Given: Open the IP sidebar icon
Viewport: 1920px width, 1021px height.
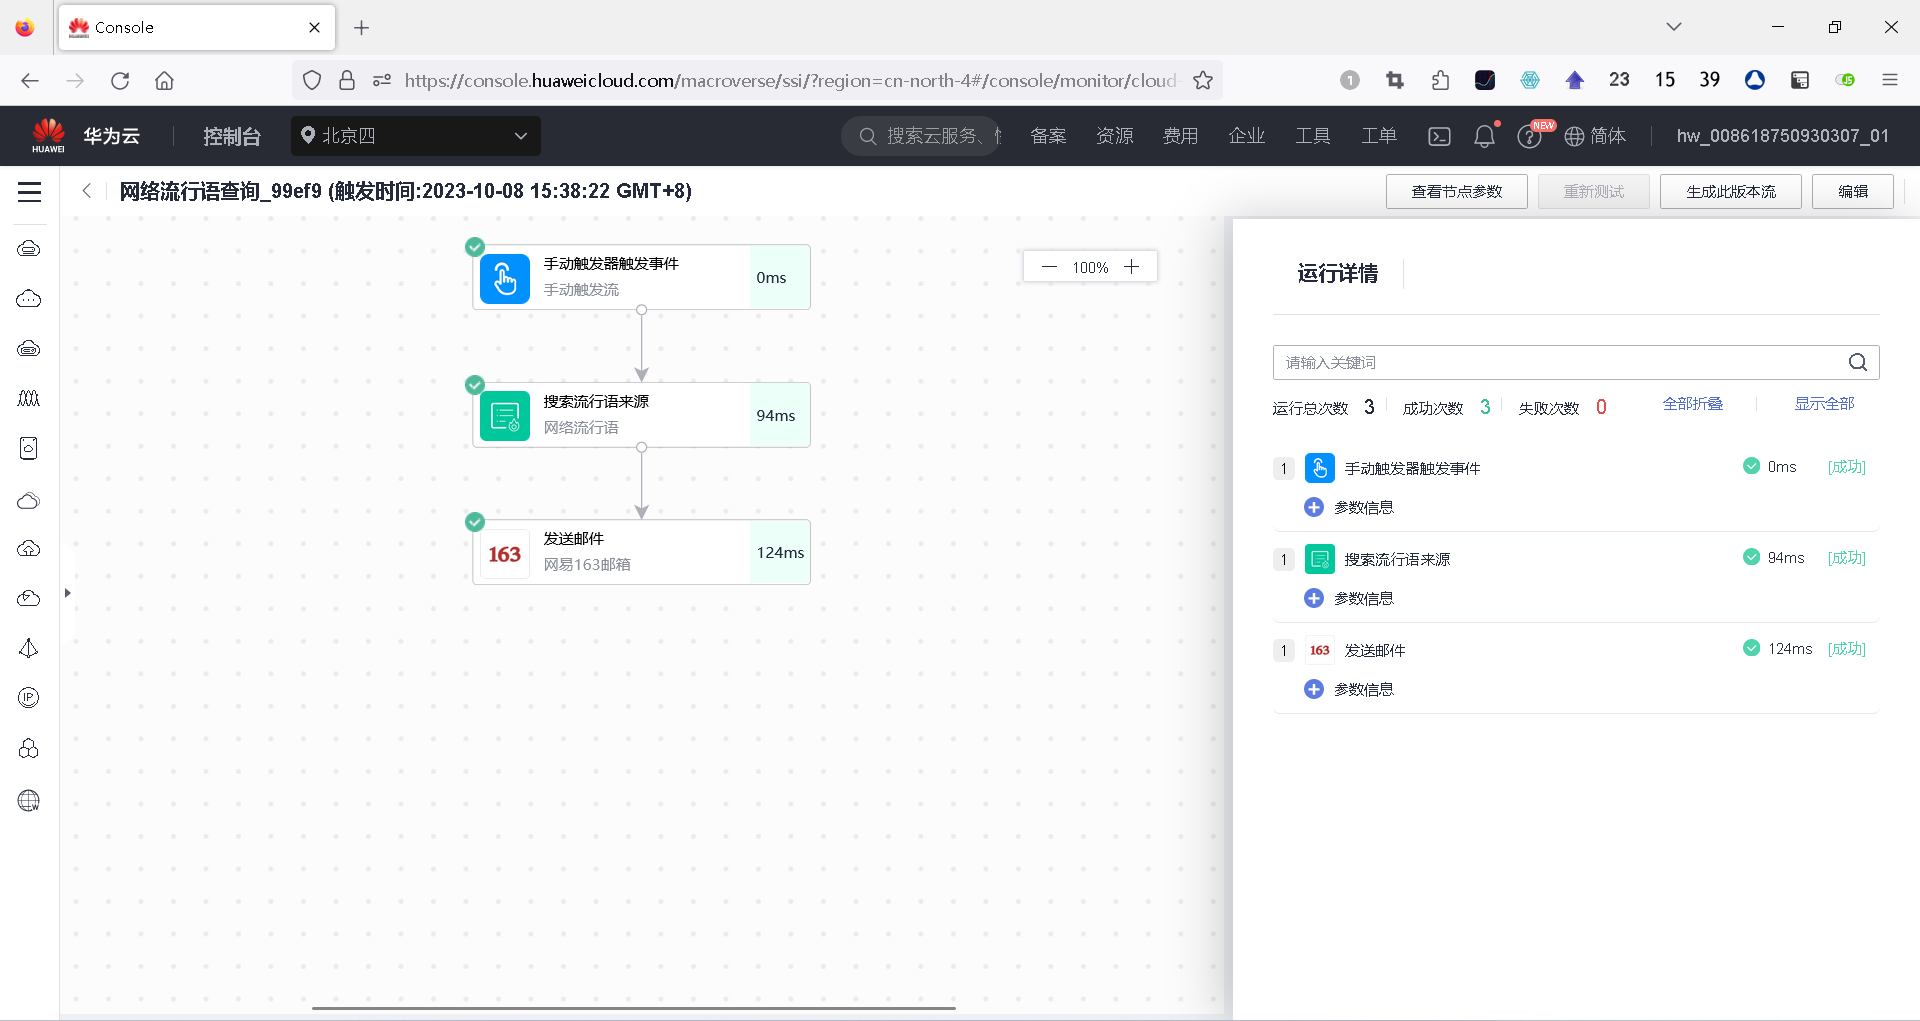Looking at the screenshot, I should 29,698.
